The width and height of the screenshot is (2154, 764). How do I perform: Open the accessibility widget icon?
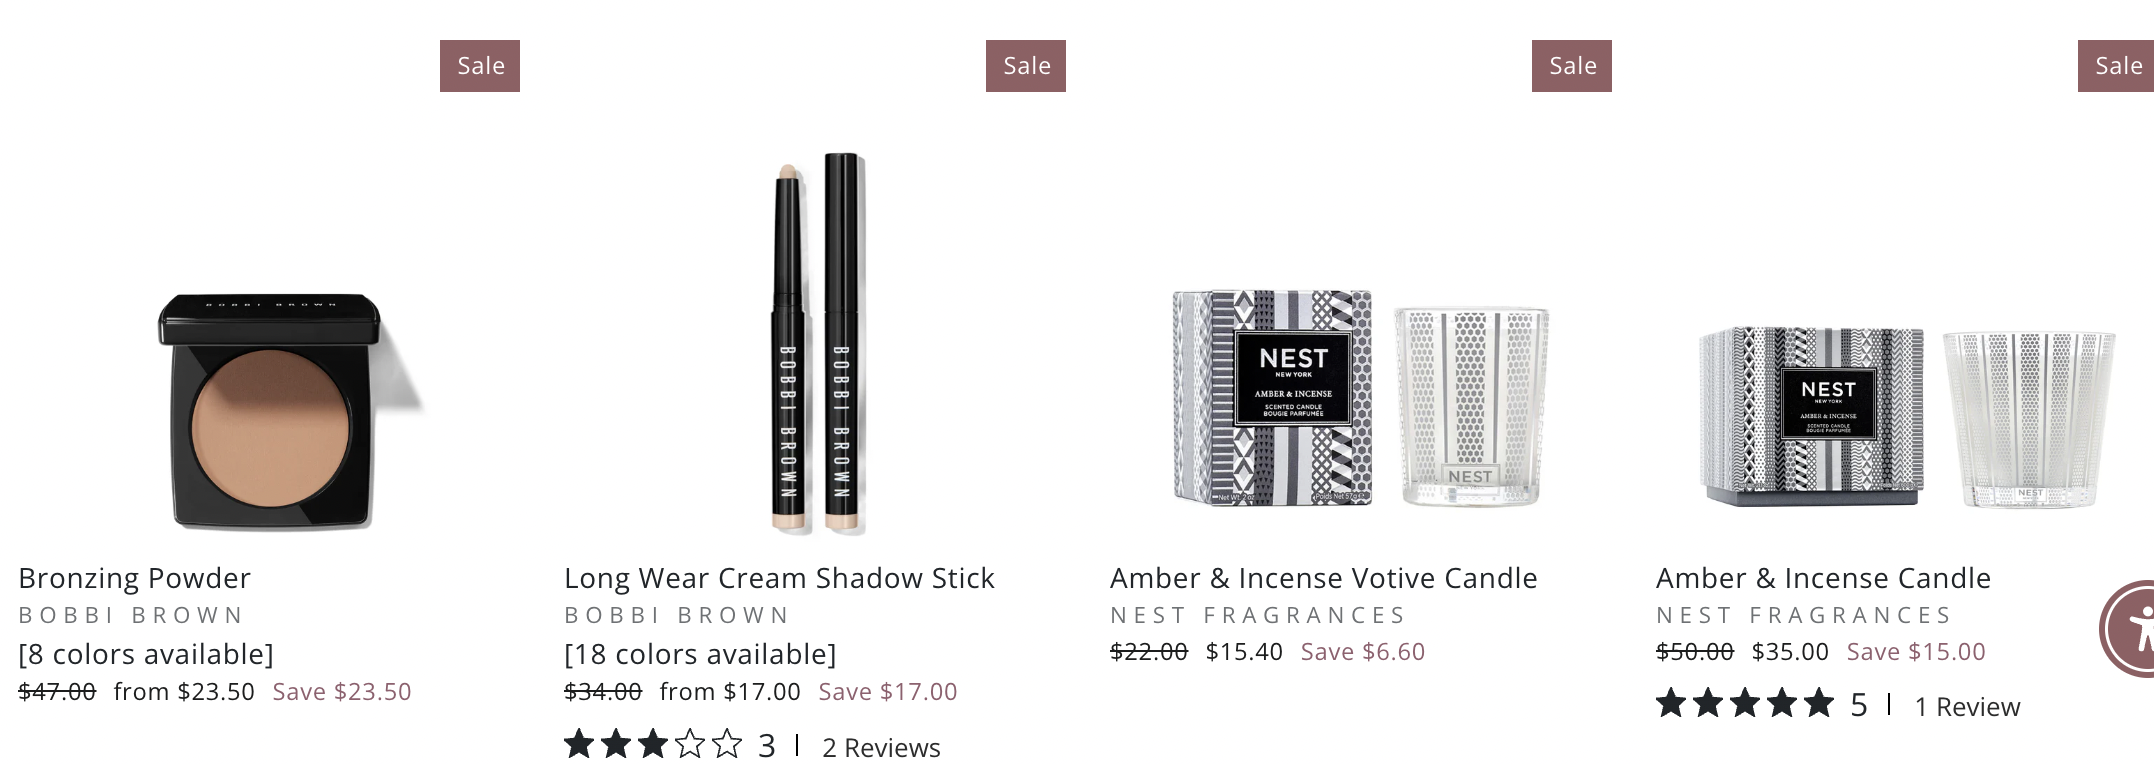2130,629
